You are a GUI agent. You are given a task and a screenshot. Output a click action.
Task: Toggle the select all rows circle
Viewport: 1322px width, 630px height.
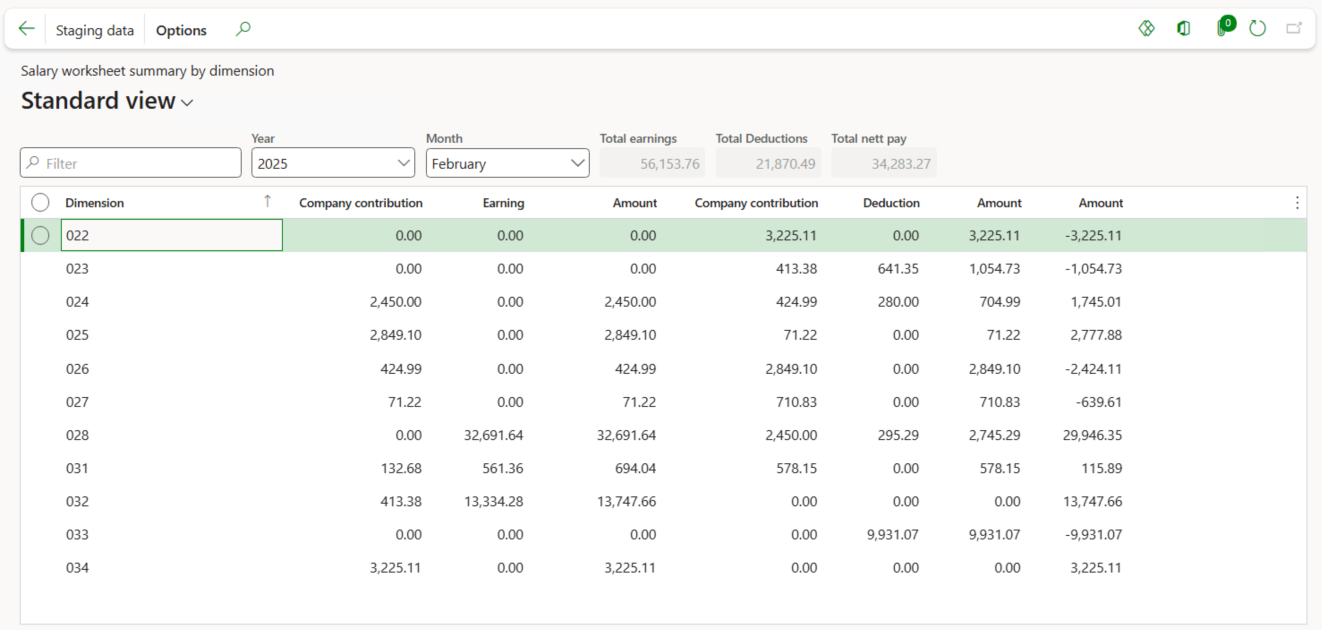[x=40, y=203]
